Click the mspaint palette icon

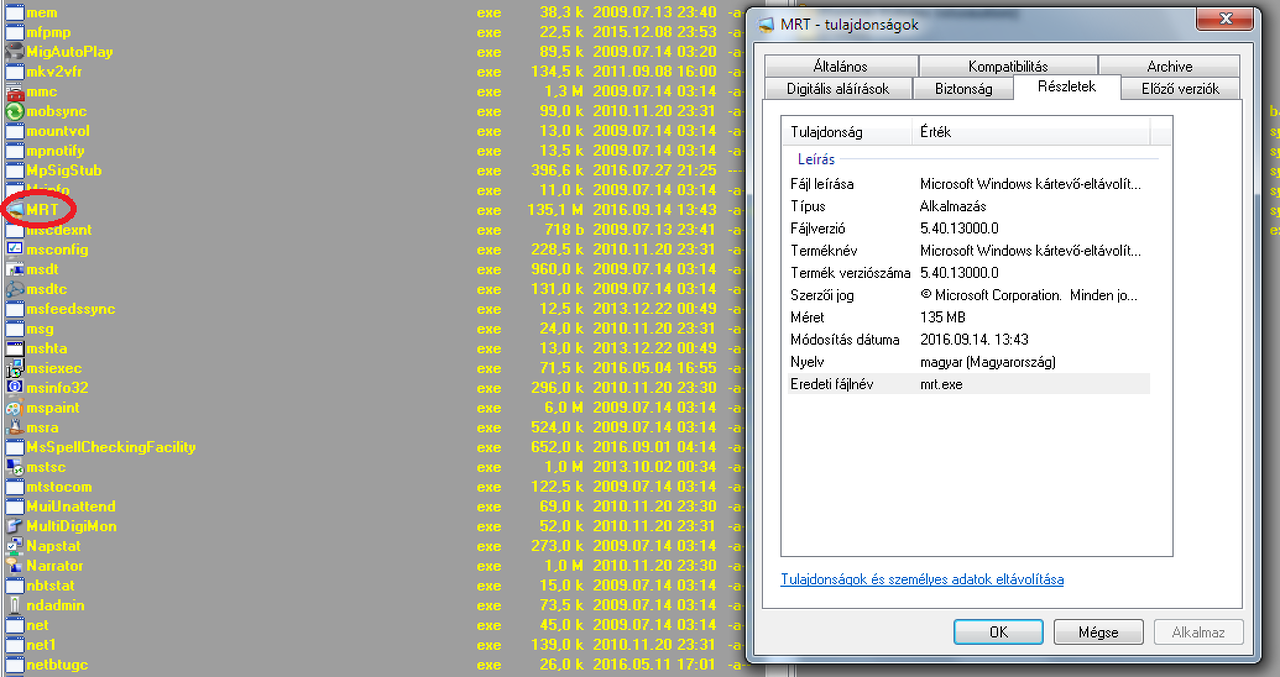[x=14, y=408]
